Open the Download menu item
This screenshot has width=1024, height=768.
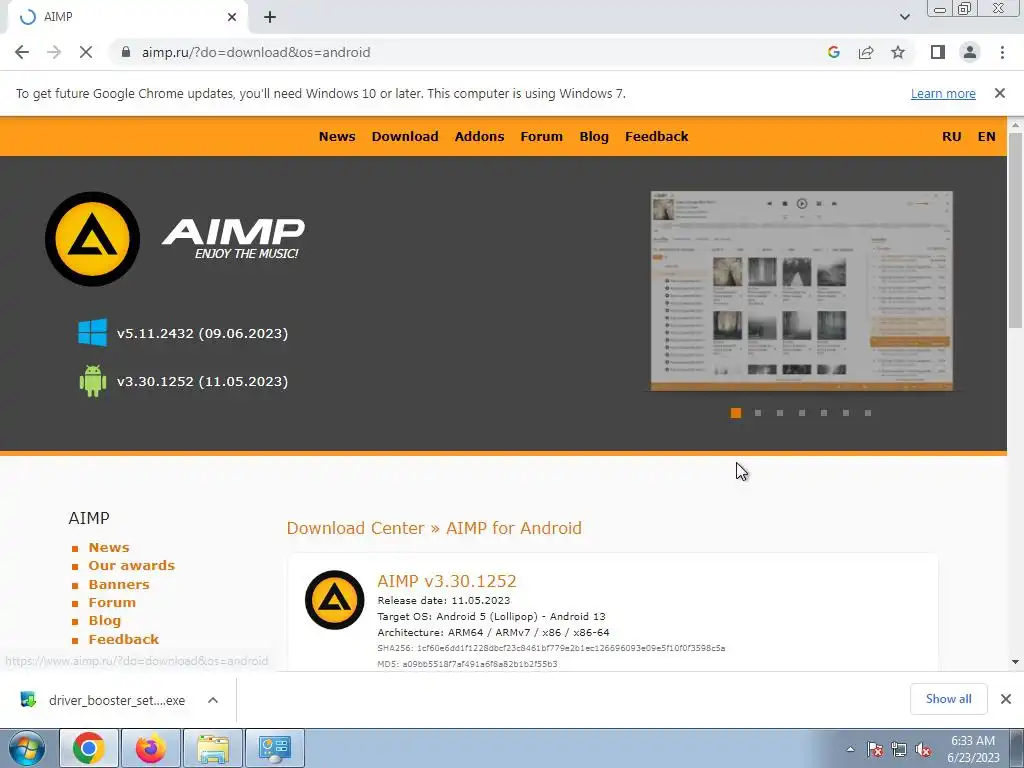click(405, 136)
